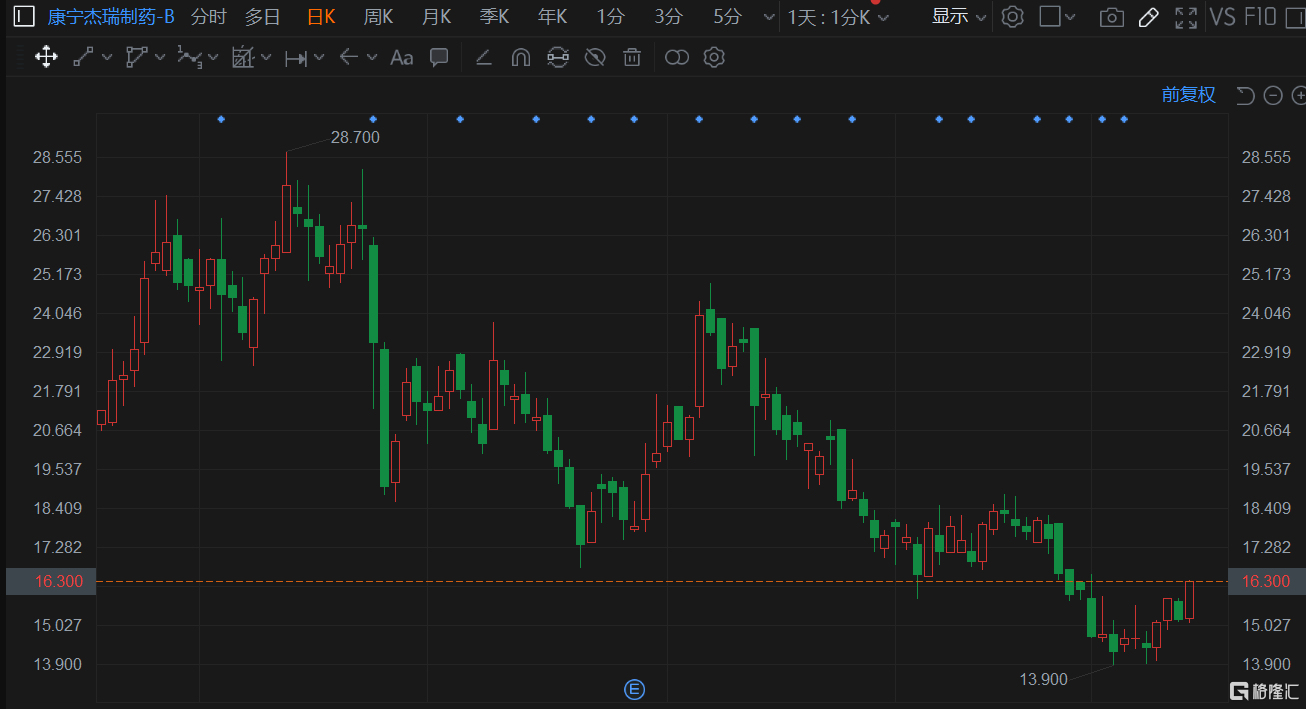Toggle lock drawings icon
The image size is (1306, 709).
click(558, 57)
